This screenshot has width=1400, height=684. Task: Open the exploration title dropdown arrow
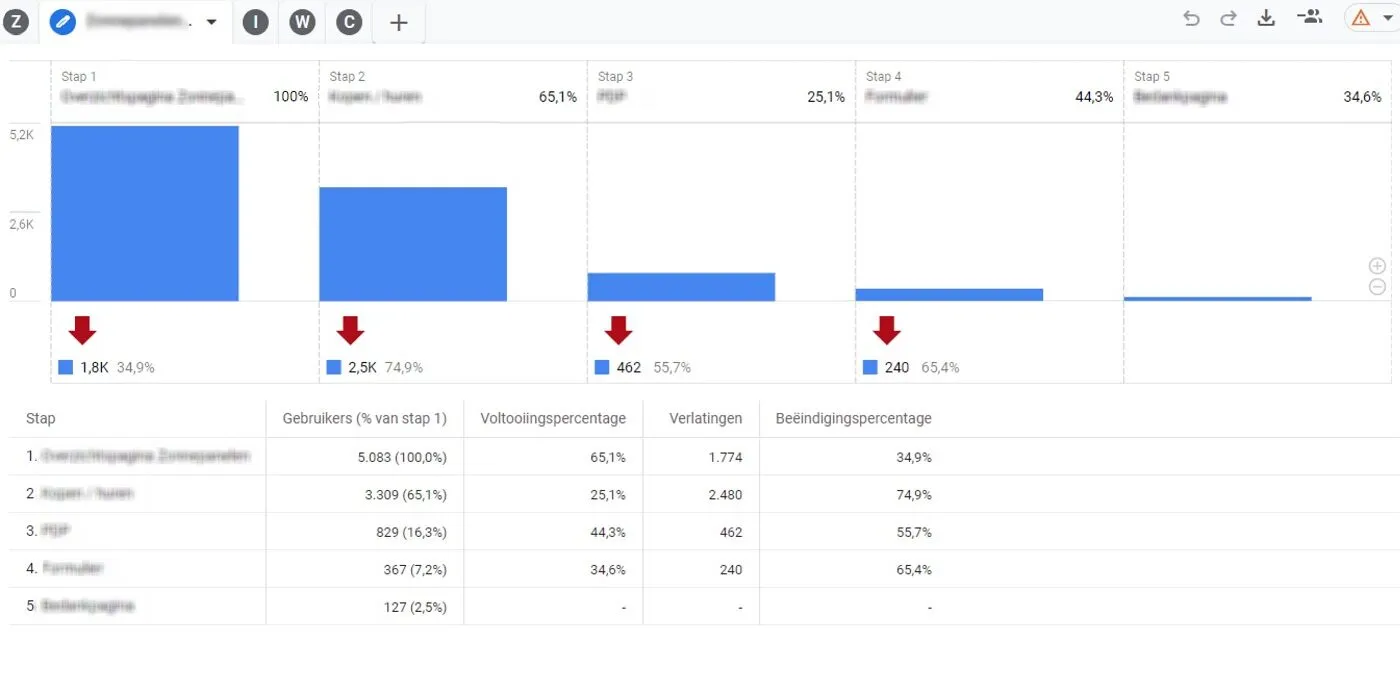[x=210, y=21]
